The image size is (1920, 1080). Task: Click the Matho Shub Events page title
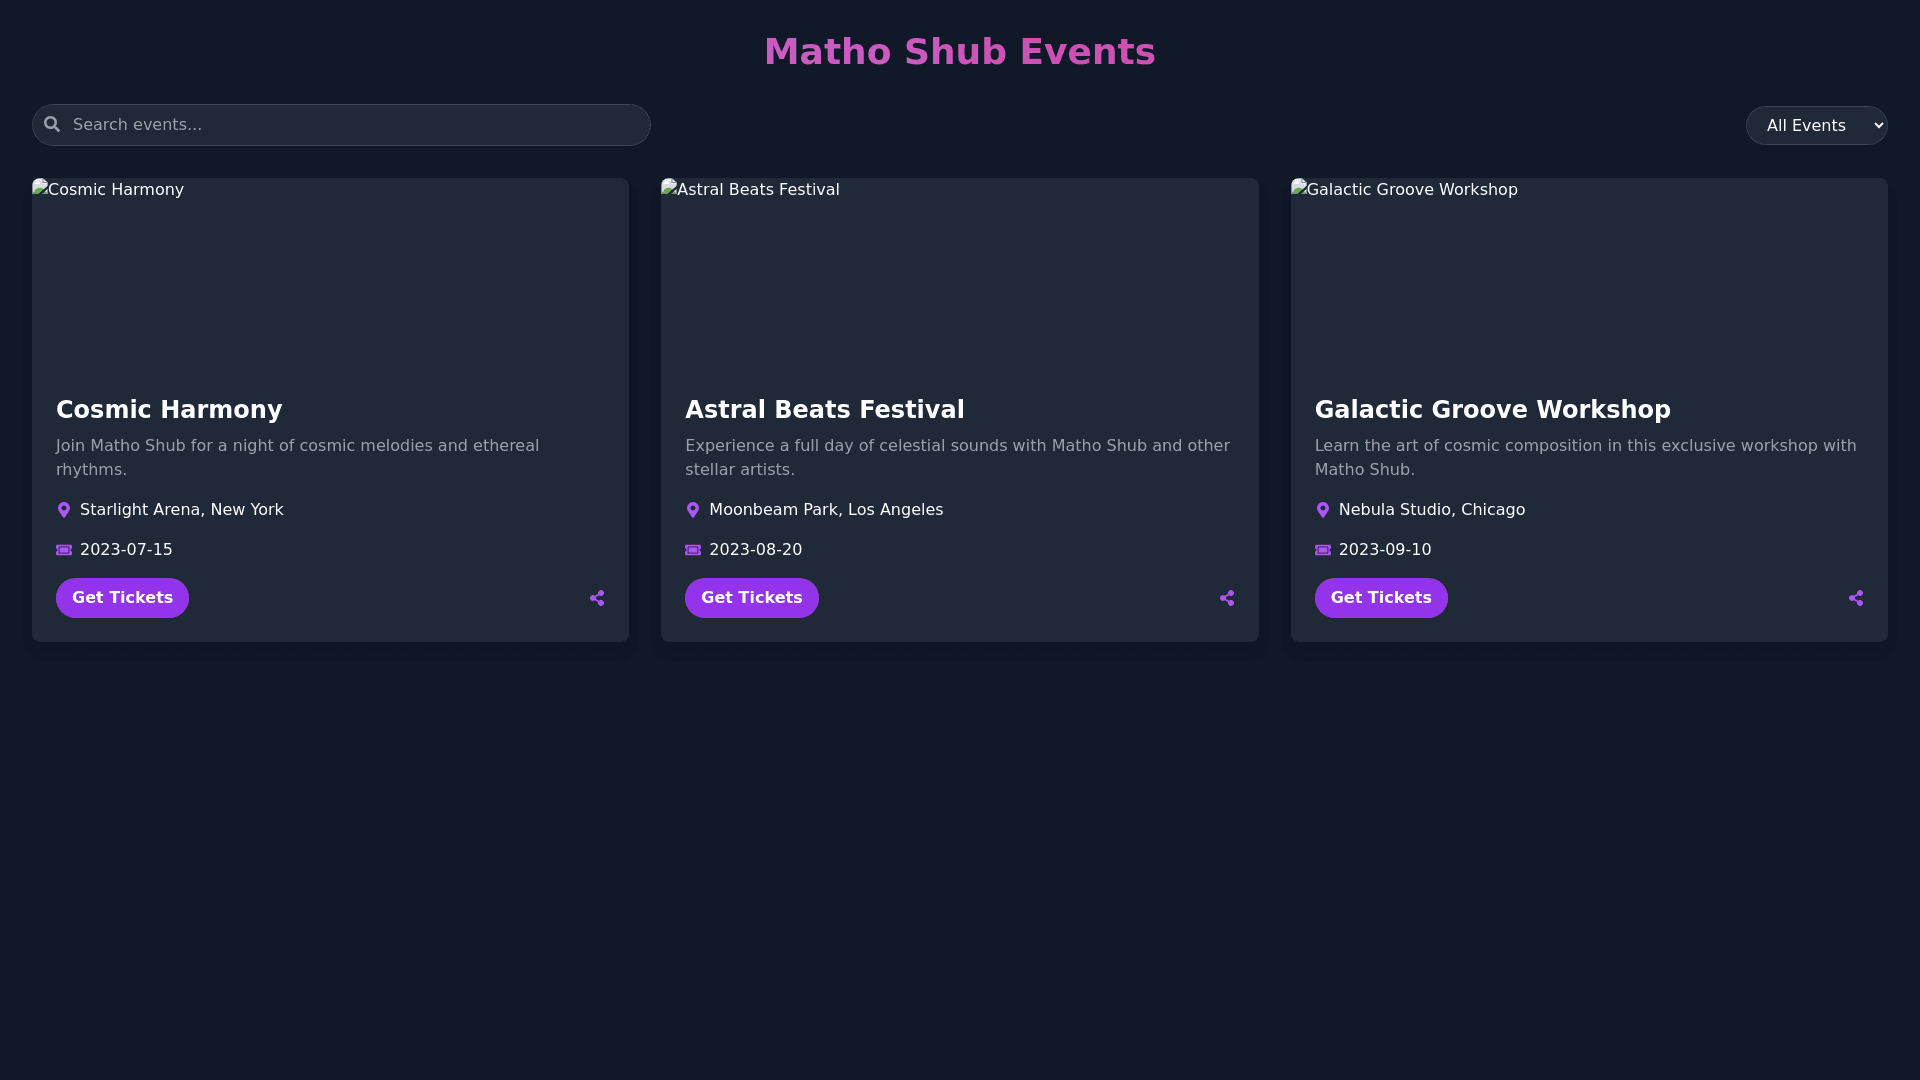(x=959, y=52)
